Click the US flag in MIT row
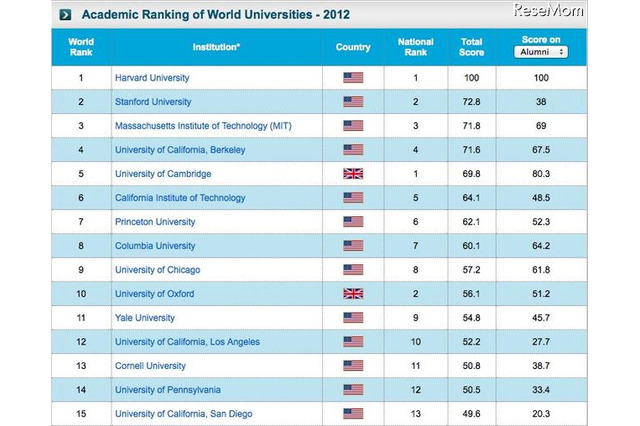 353,126
